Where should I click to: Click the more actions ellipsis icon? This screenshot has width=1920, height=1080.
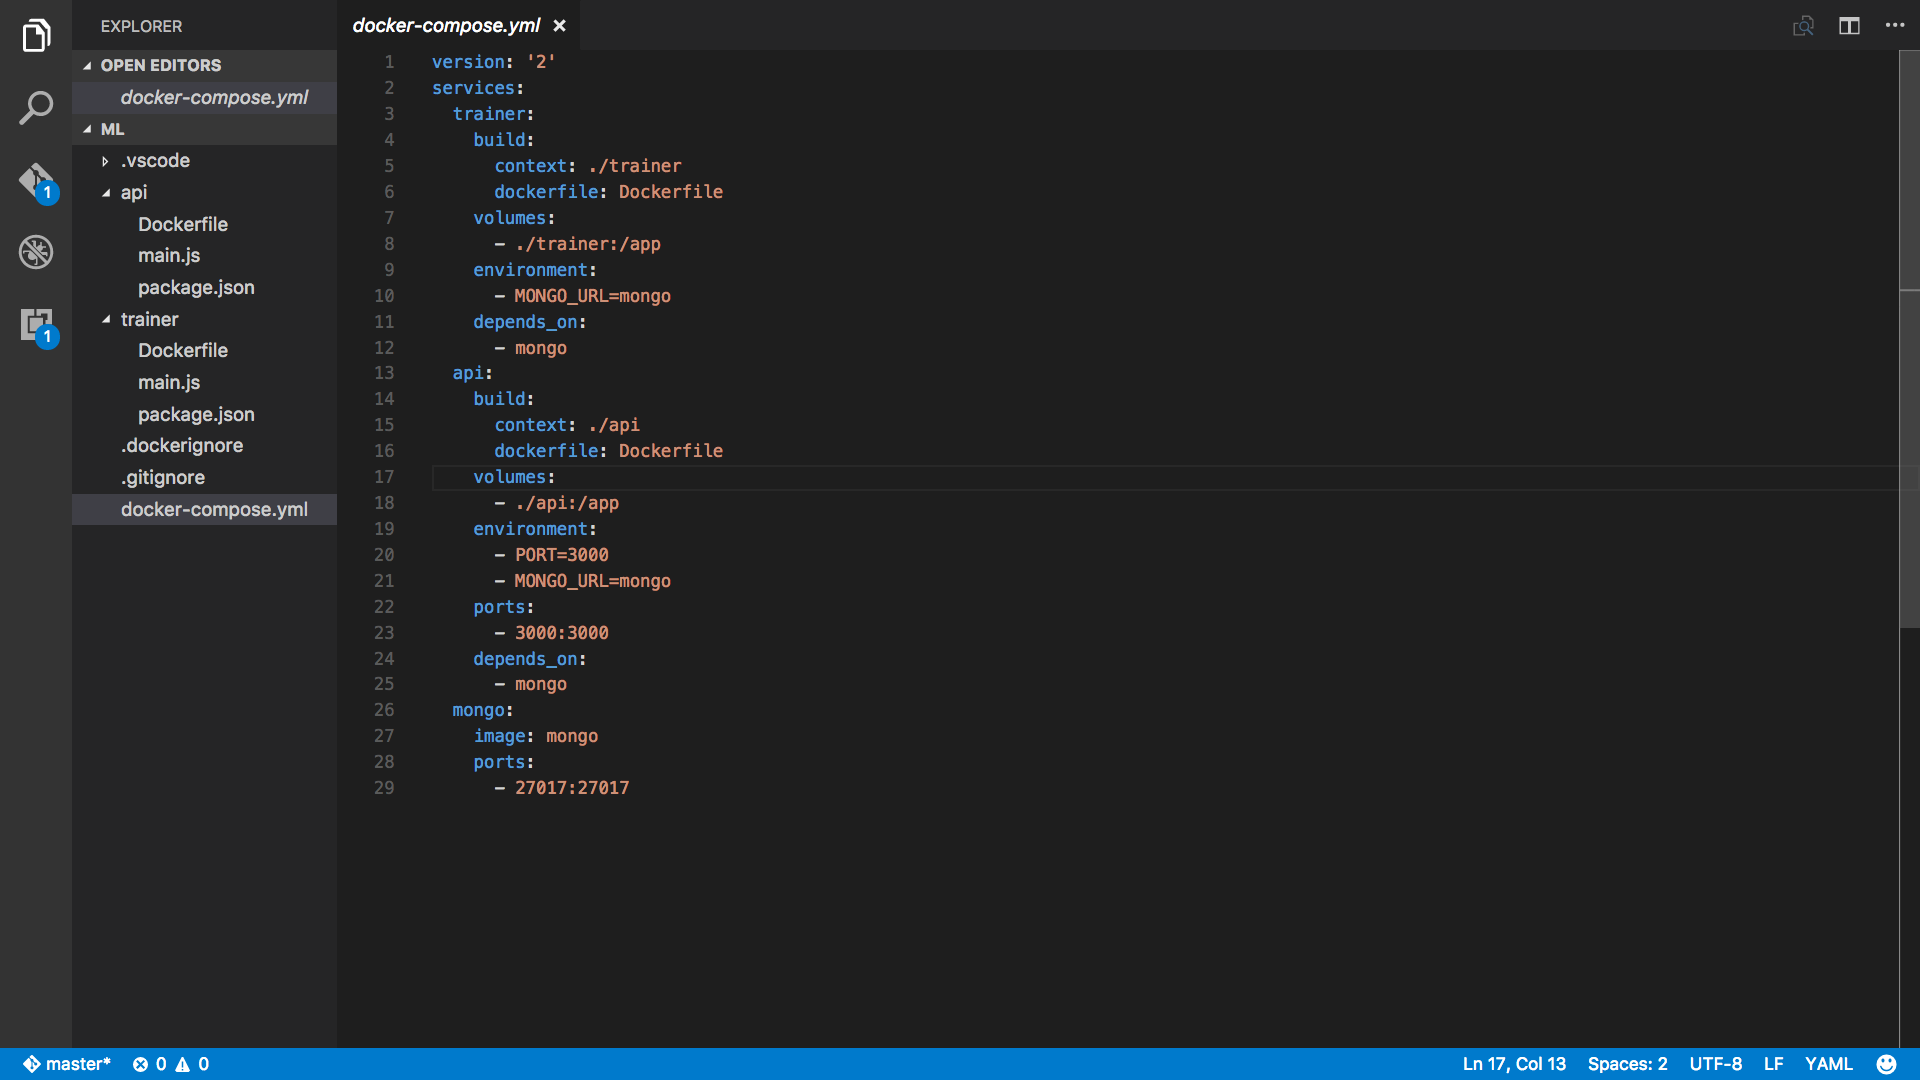1895,25
